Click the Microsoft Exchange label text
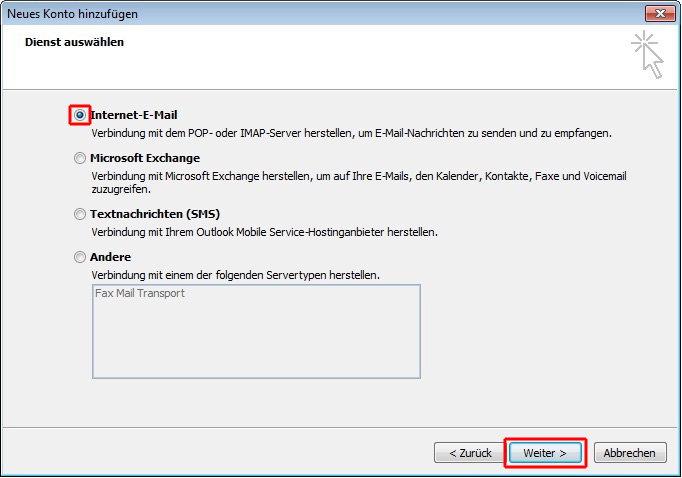 click(145, 158)
